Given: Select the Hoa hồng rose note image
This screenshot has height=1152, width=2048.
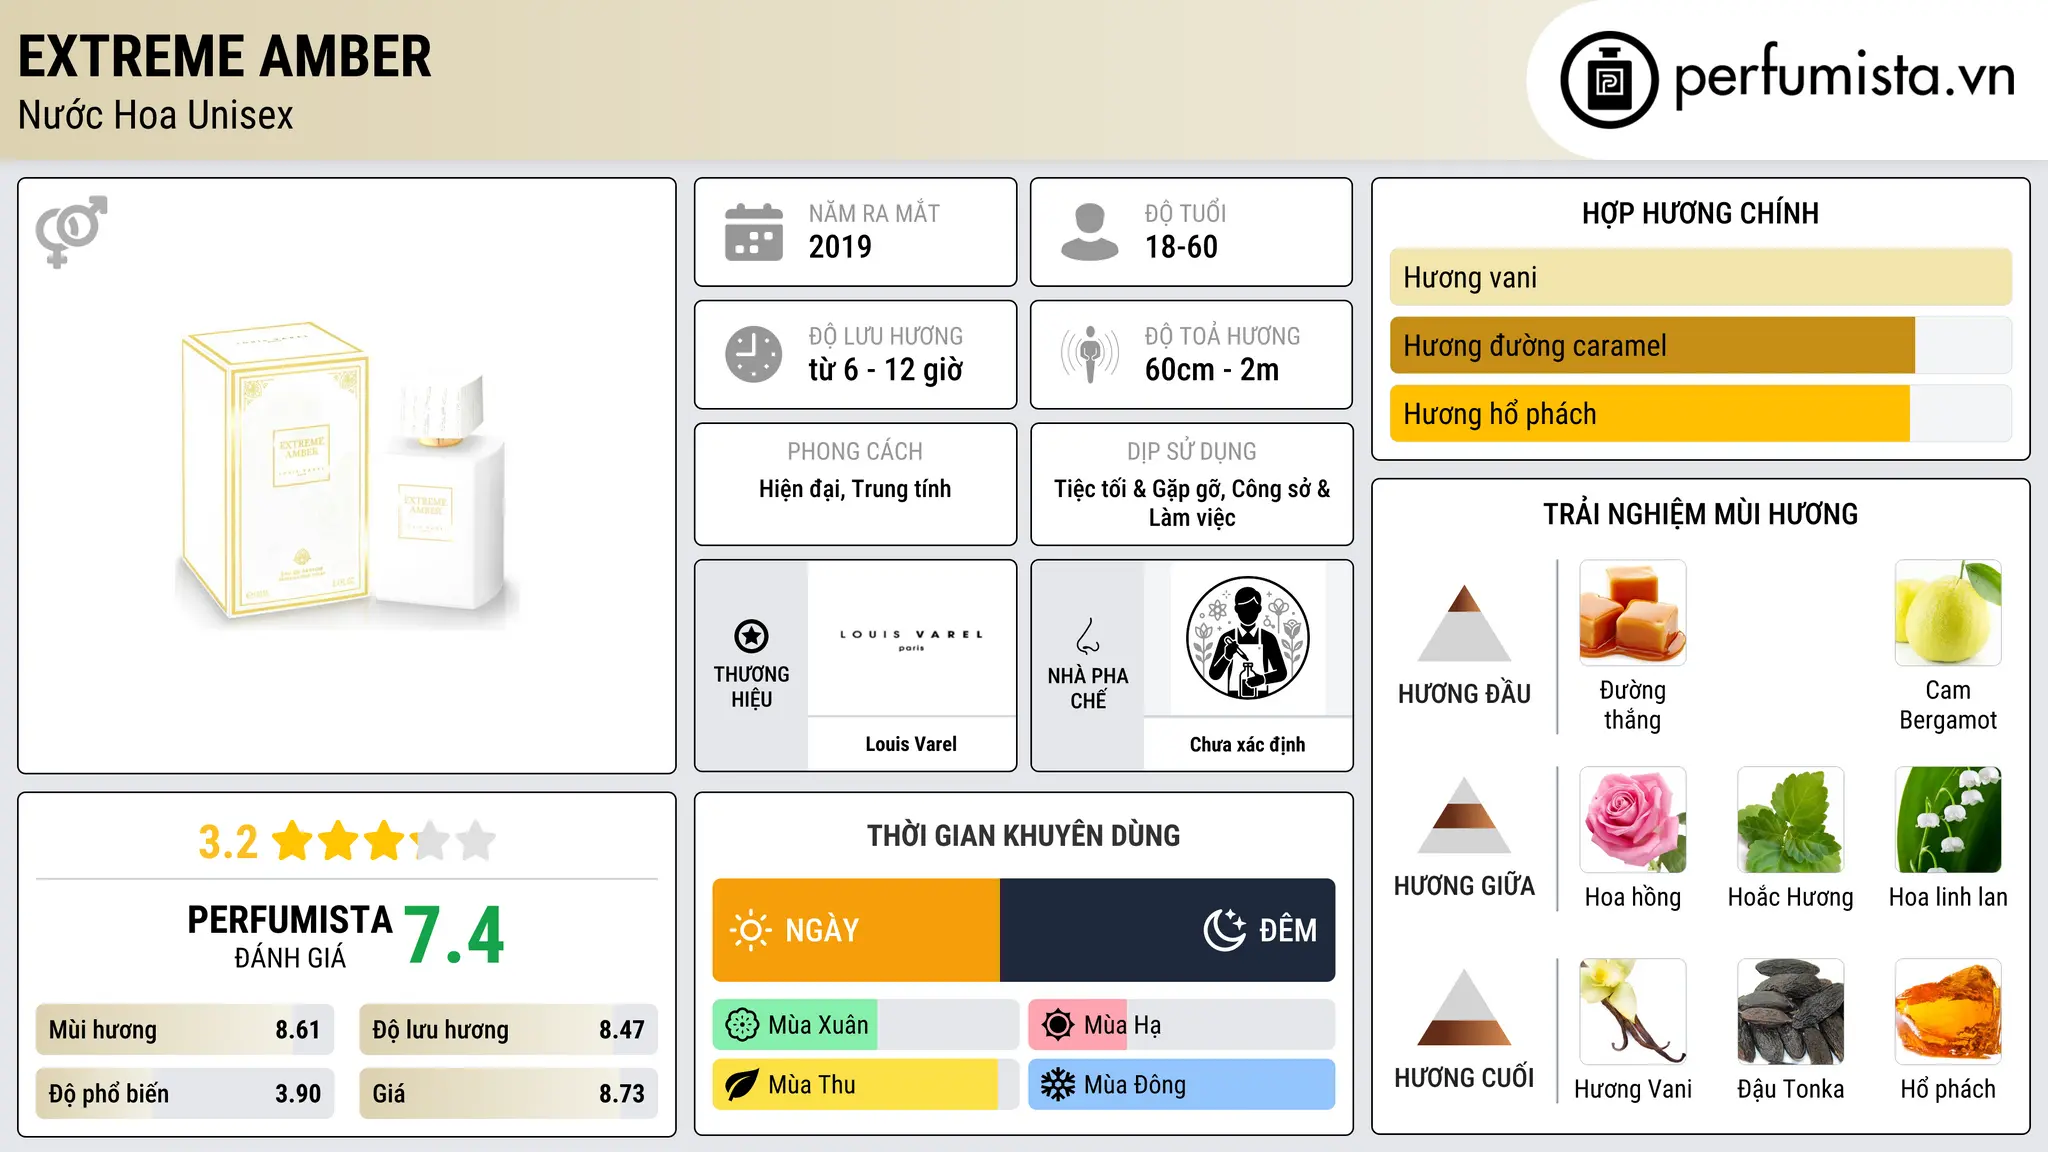Looking at the screenshot, I should click(1633, 820).
